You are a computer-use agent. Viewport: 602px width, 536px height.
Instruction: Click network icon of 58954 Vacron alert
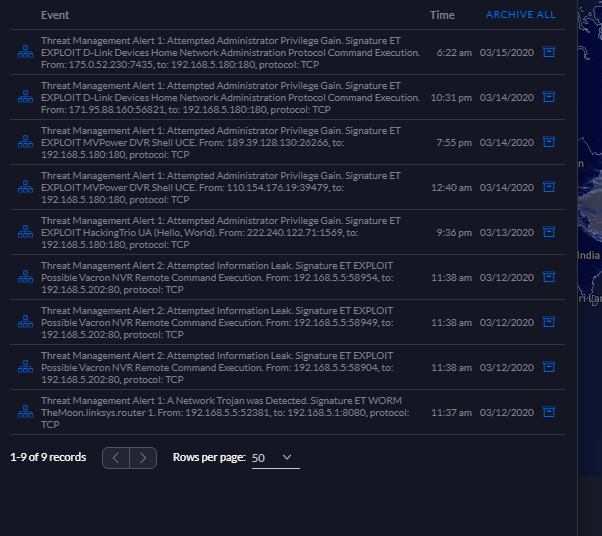point(25,277)
